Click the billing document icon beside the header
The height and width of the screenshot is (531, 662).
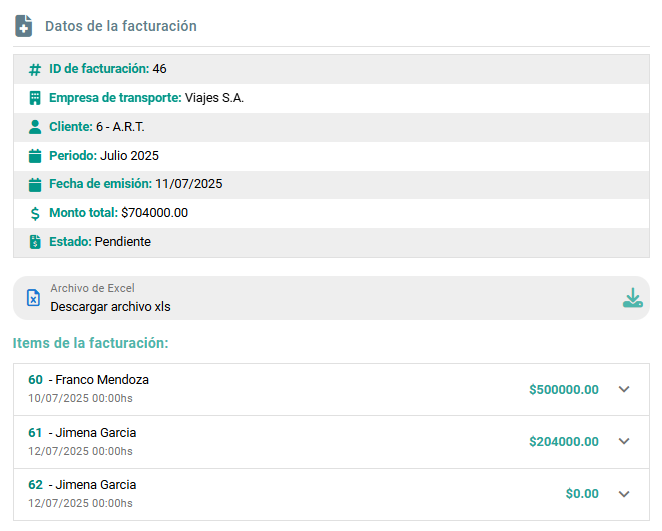(24, 26)
